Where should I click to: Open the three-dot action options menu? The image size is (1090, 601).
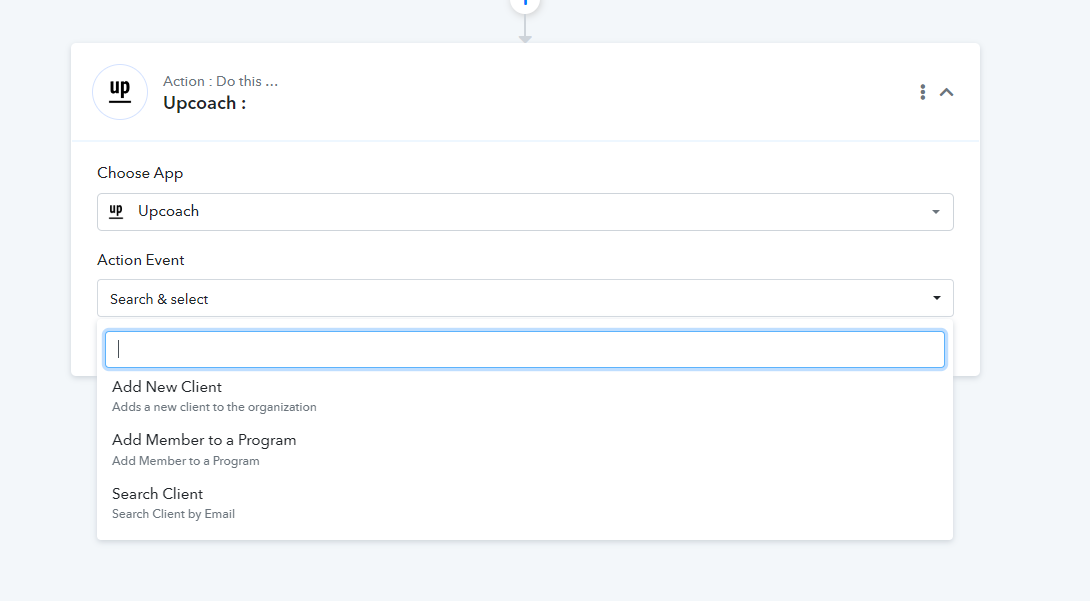click(x=922, y=92)
